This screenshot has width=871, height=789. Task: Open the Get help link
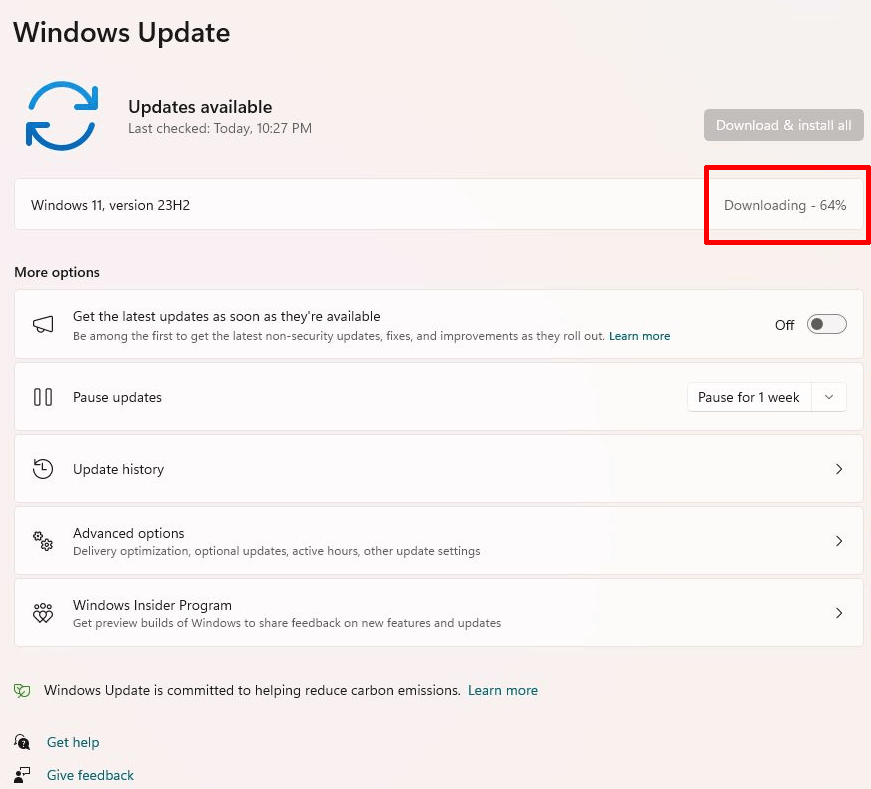click(x=73, y=742)
